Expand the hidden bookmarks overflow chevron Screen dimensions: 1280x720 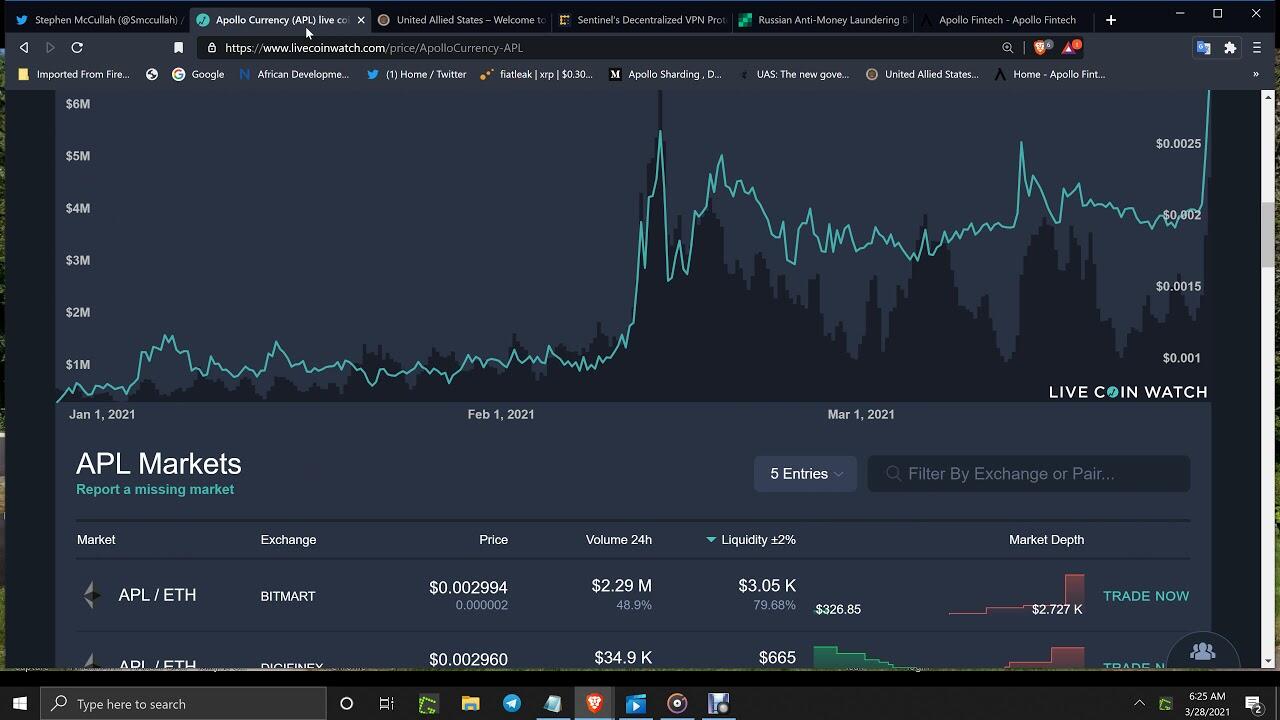tap(1256, 74)
